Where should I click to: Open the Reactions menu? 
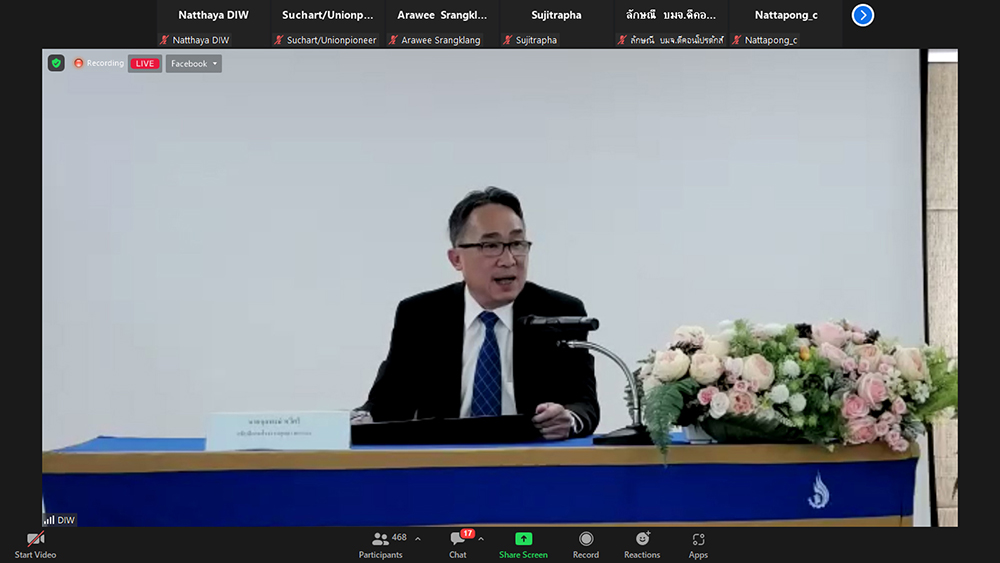[x=642, y=544]
